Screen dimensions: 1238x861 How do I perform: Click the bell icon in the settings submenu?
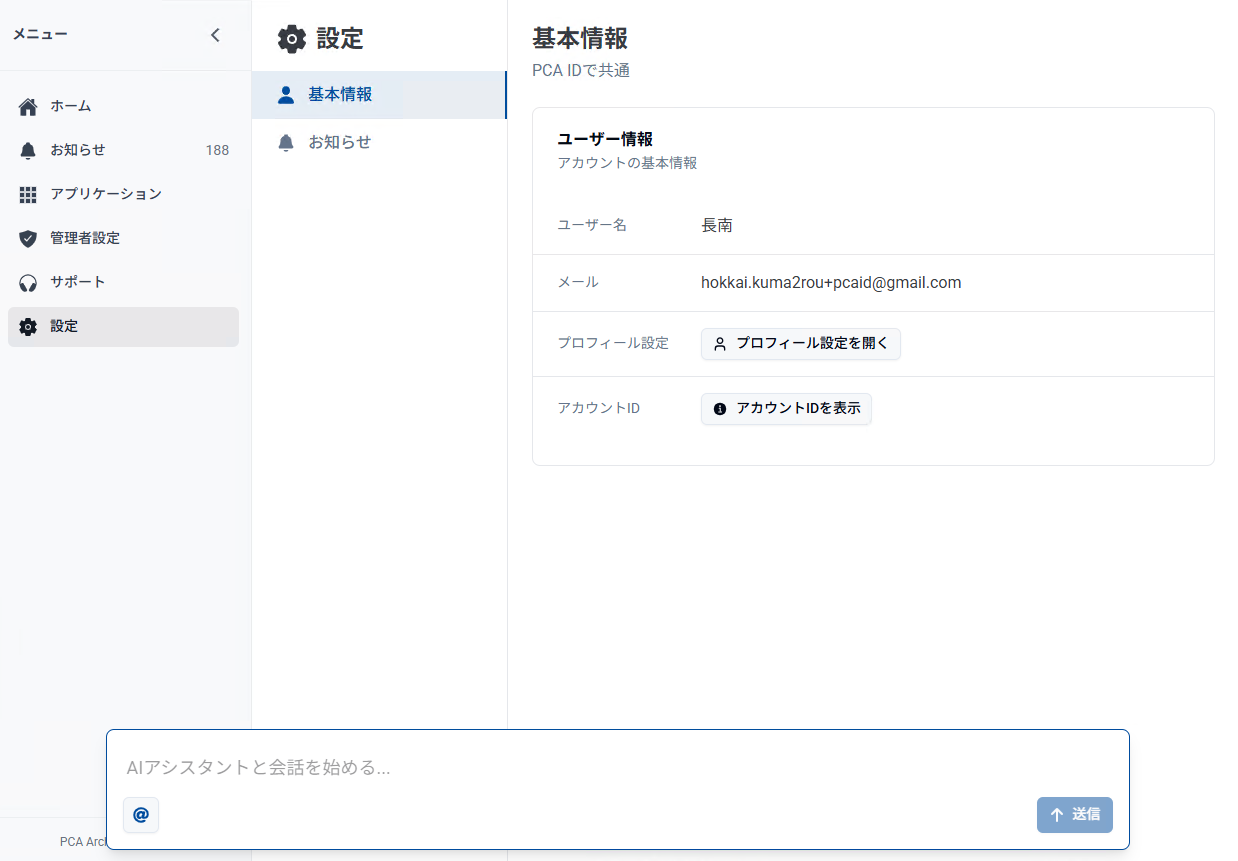point(286,143)
